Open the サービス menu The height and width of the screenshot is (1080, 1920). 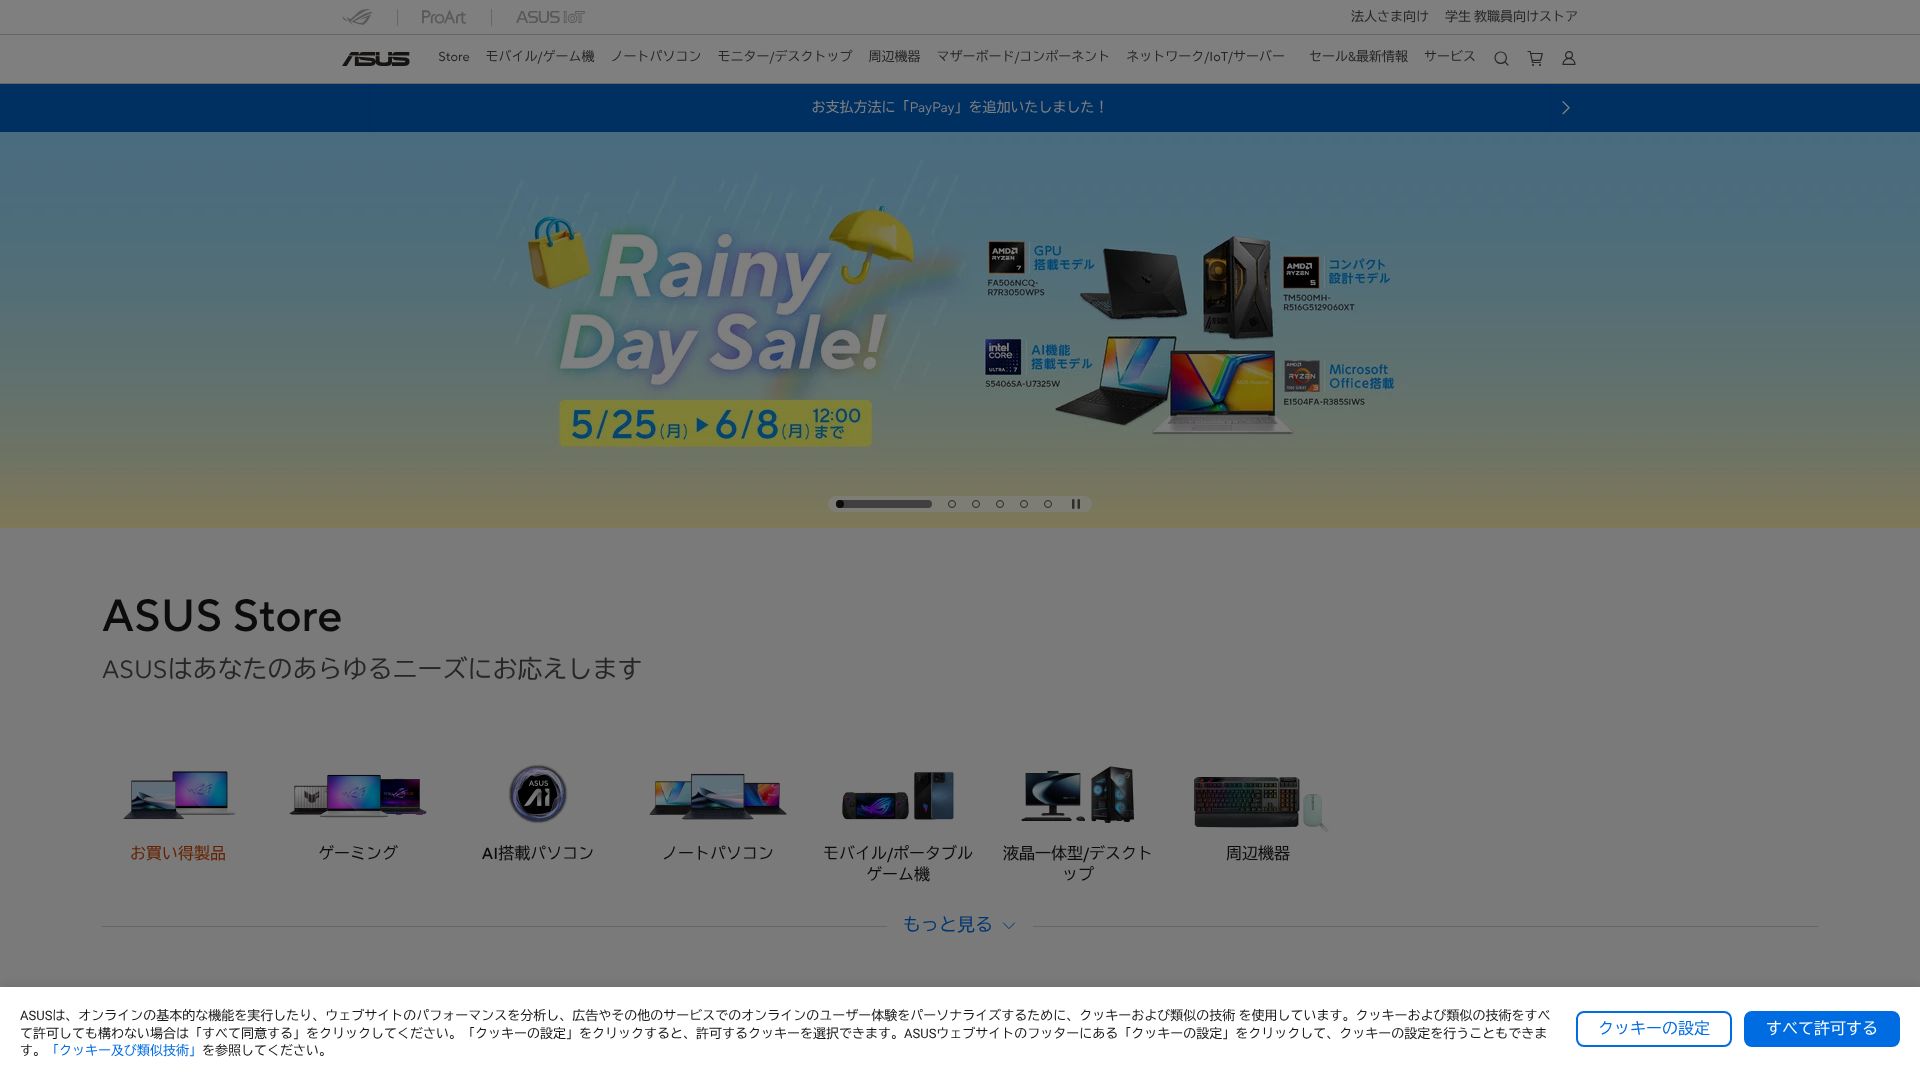(x=1450, y=57)
